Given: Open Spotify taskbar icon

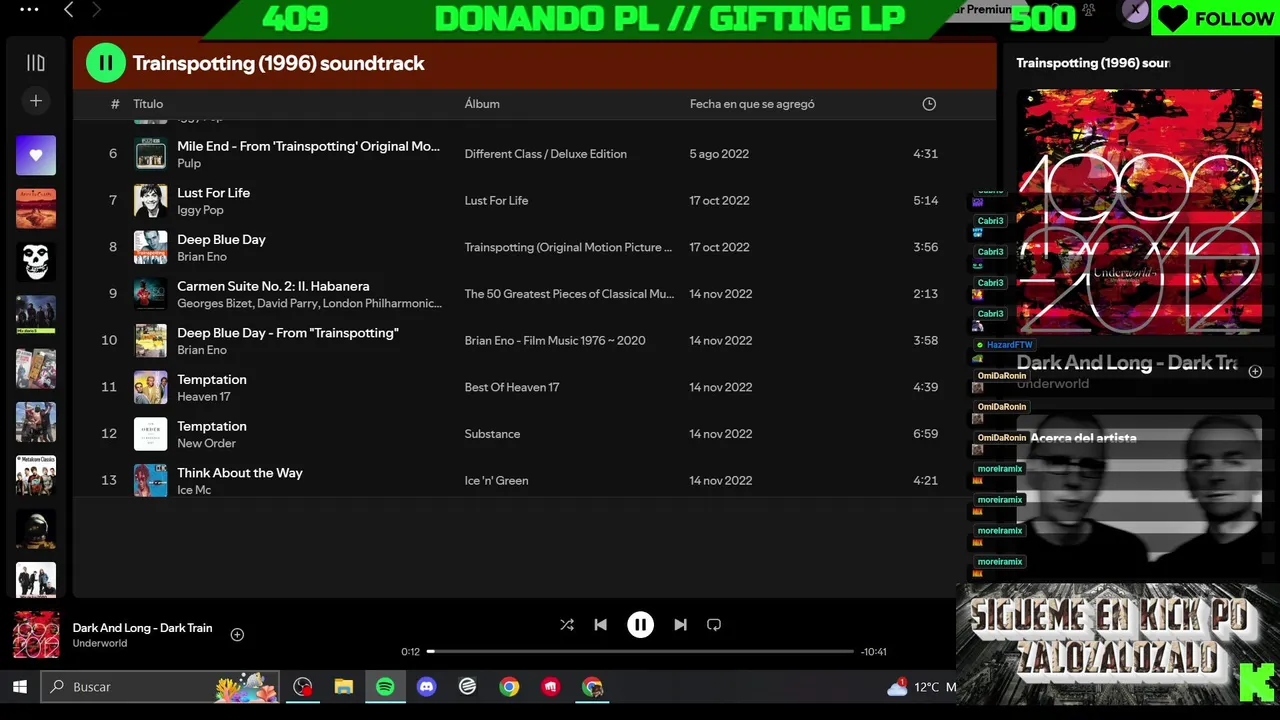Looking at the screenshot, I should 385,687.
